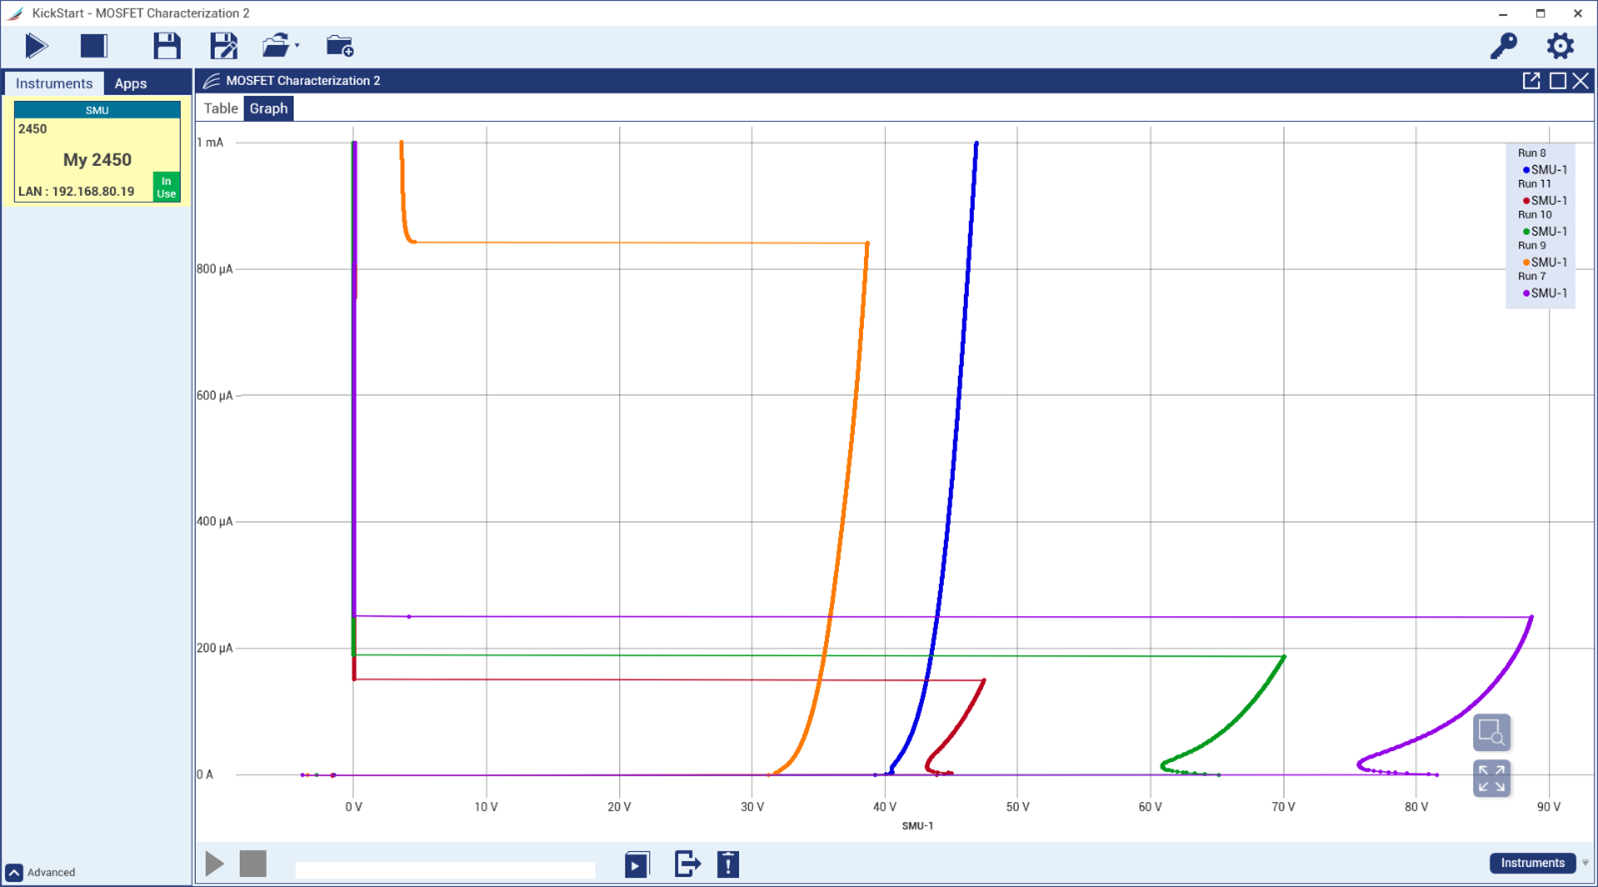Image resolution: width=1598 pixels, height=887 pixels.
Task: Click the 200 µA y-axis label
Action: click(x=214, y=648)
